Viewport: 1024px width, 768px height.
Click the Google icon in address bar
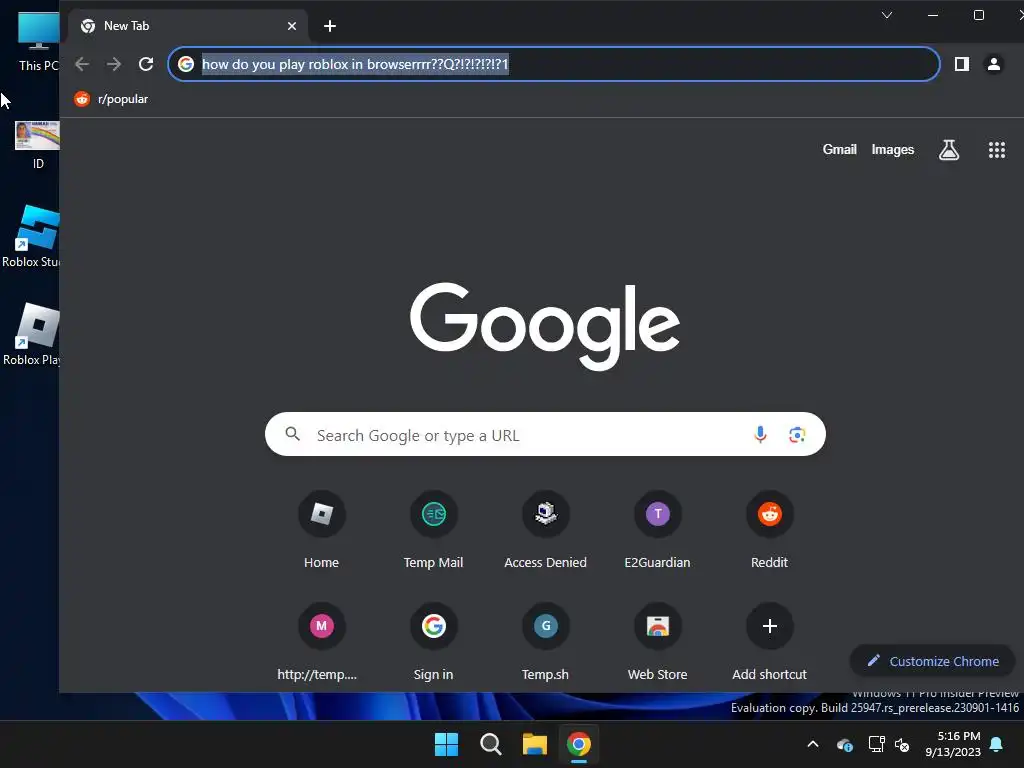point(186,64)
